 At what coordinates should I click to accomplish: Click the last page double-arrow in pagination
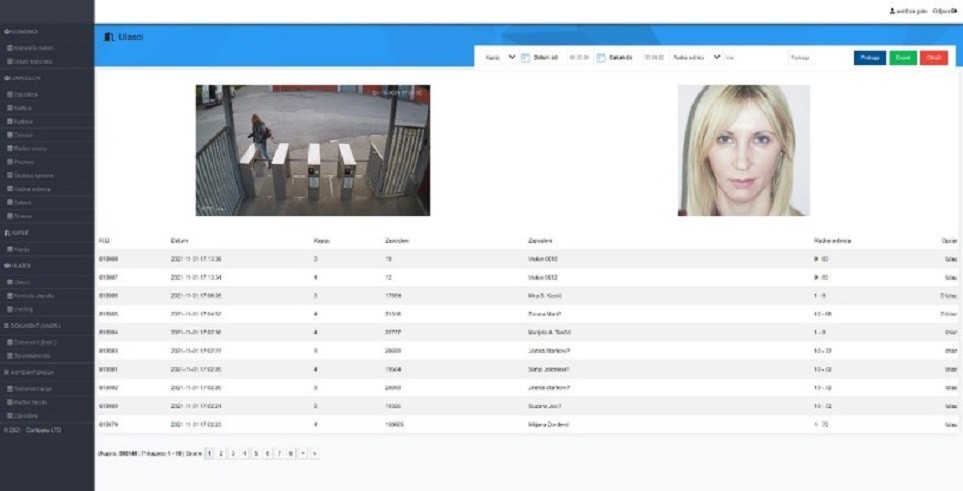pyautogui.click(x=314, y=454)
